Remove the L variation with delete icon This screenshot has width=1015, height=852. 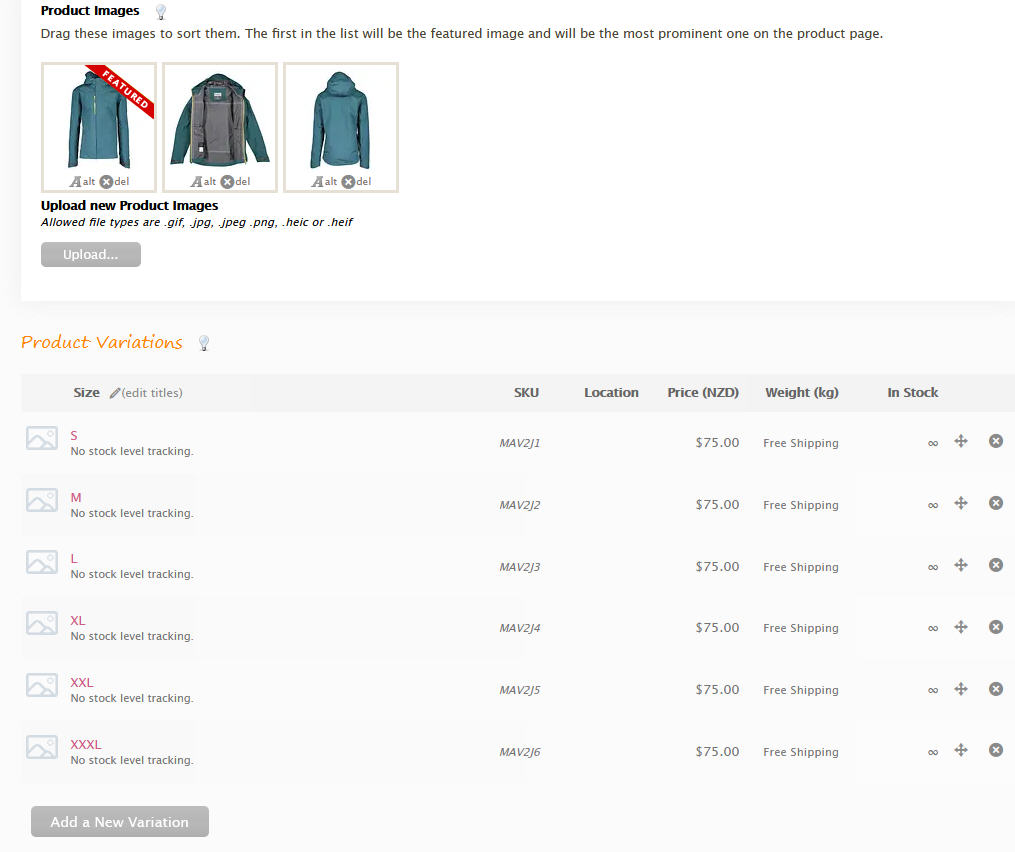996,565
